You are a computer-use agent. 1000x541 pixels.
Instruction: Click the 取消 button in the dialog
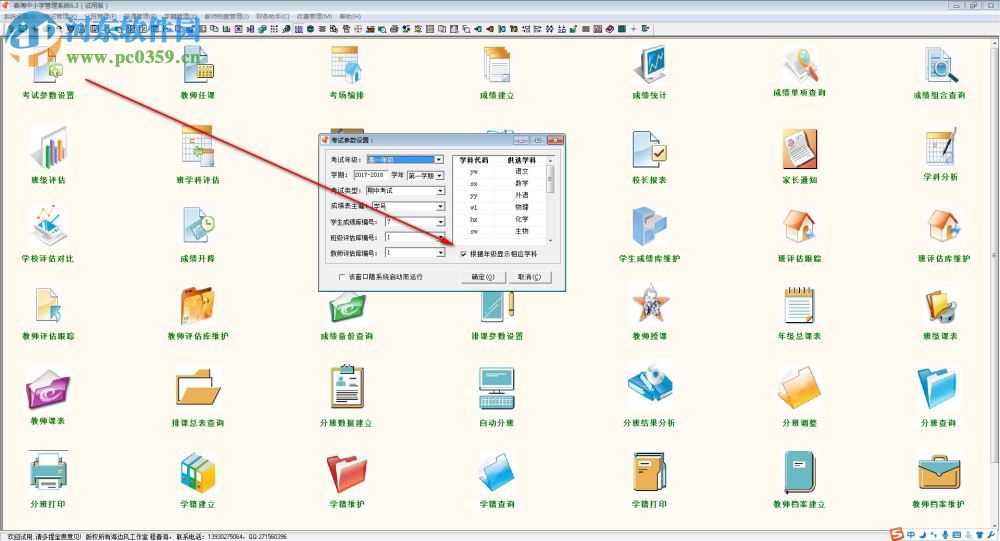click(529, 277)
